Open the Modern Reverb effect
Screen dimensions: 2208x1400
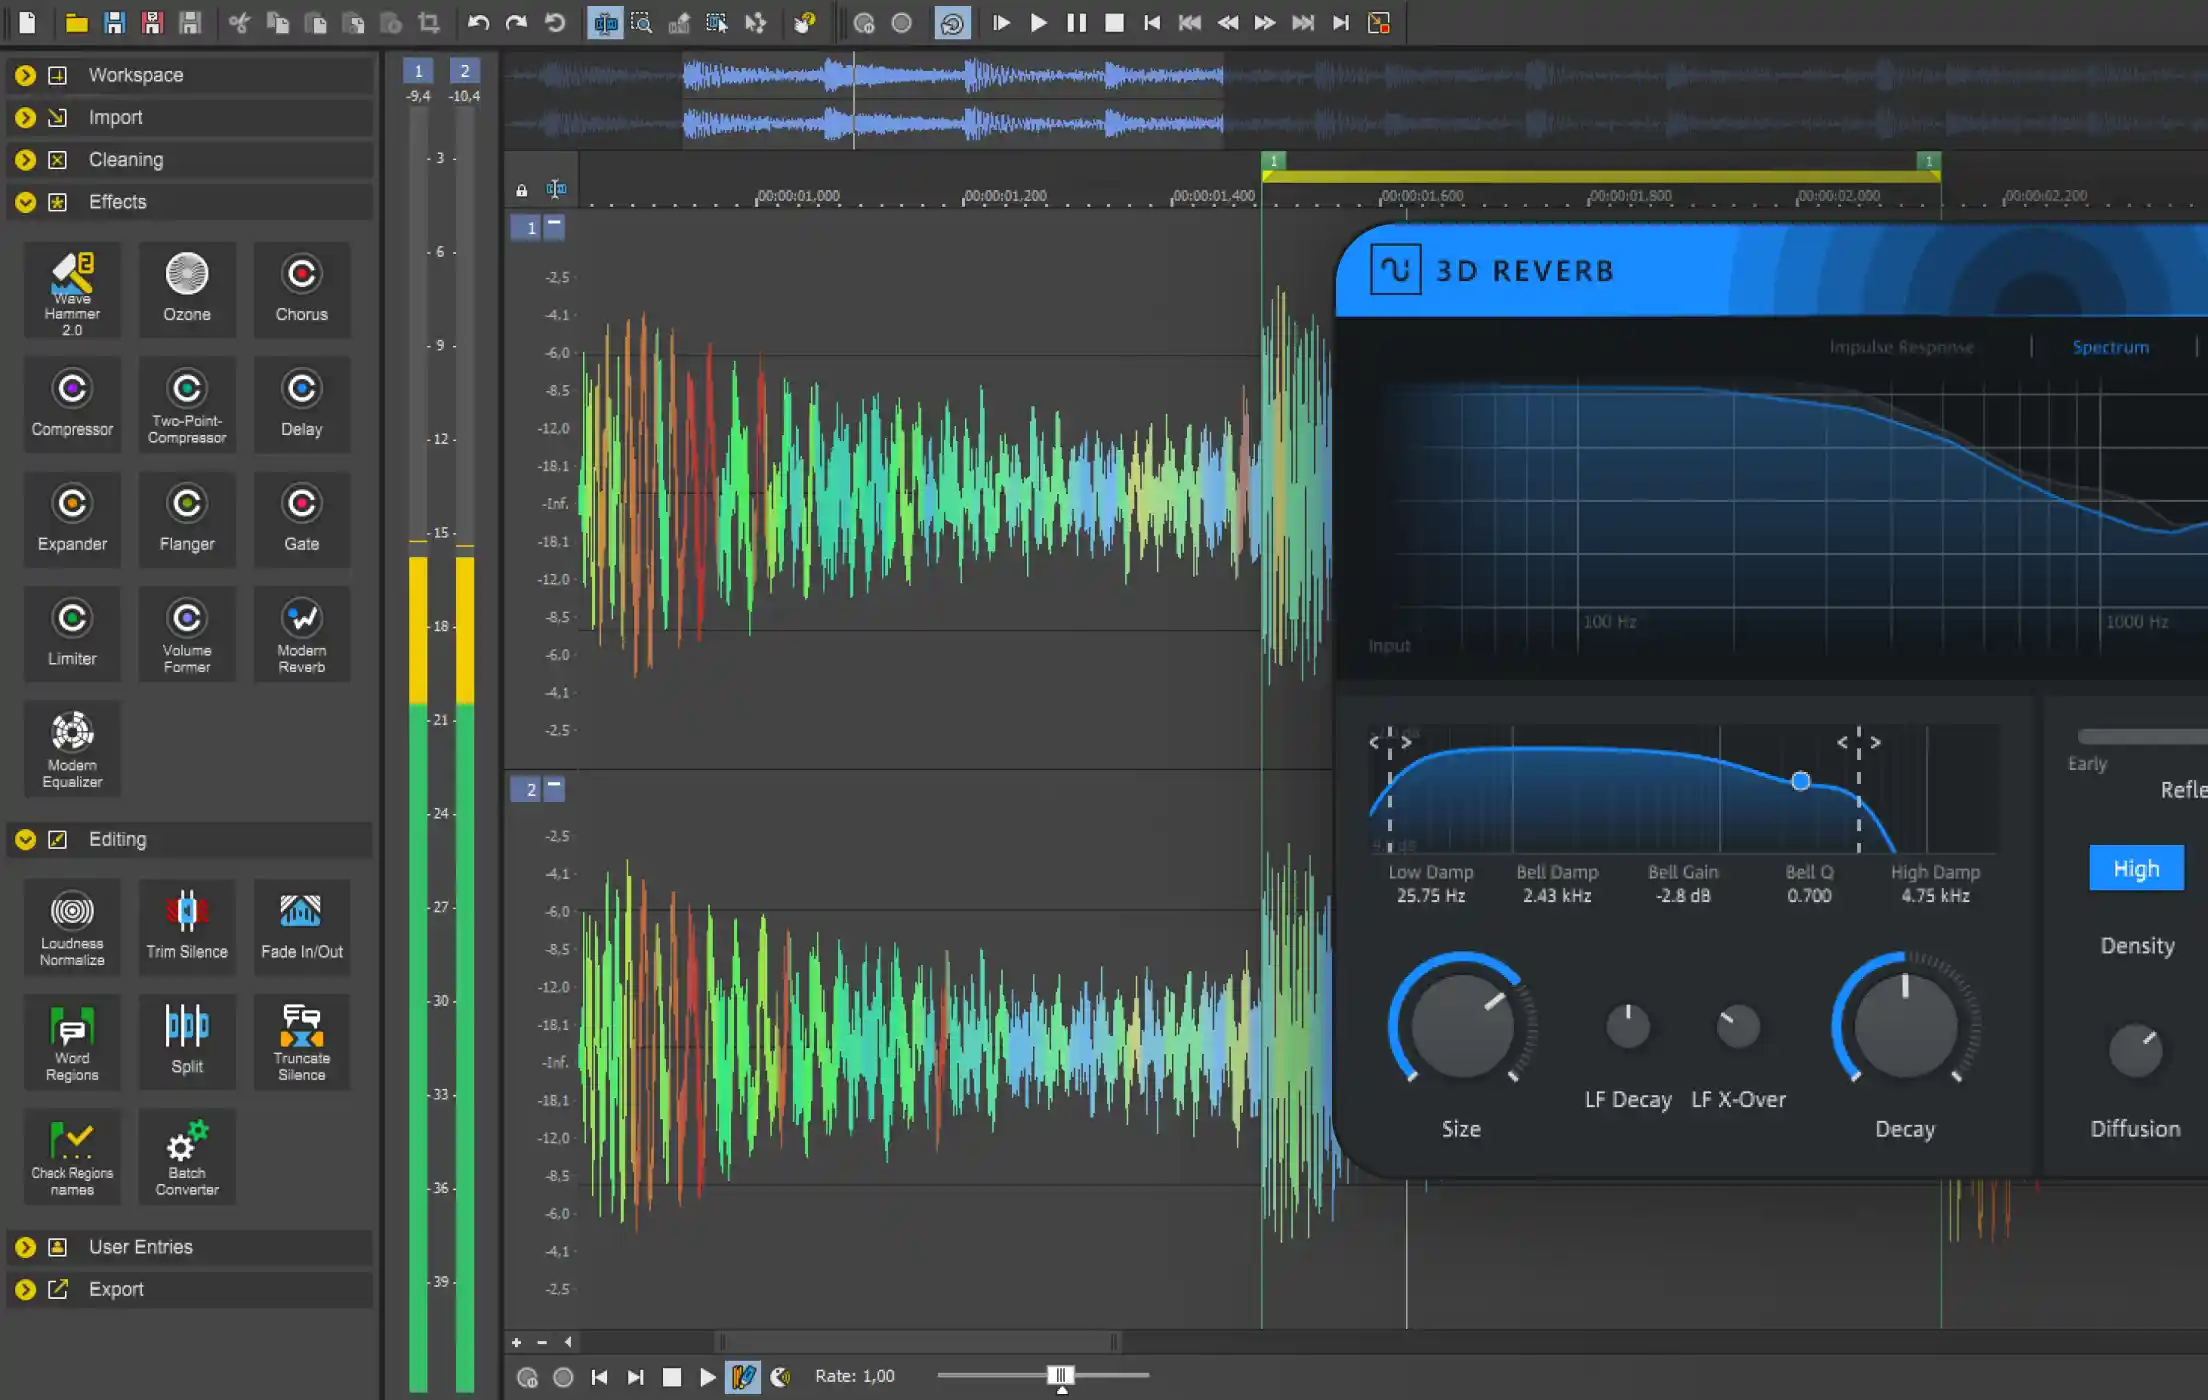pyautogui.click(x=301, y=635)
